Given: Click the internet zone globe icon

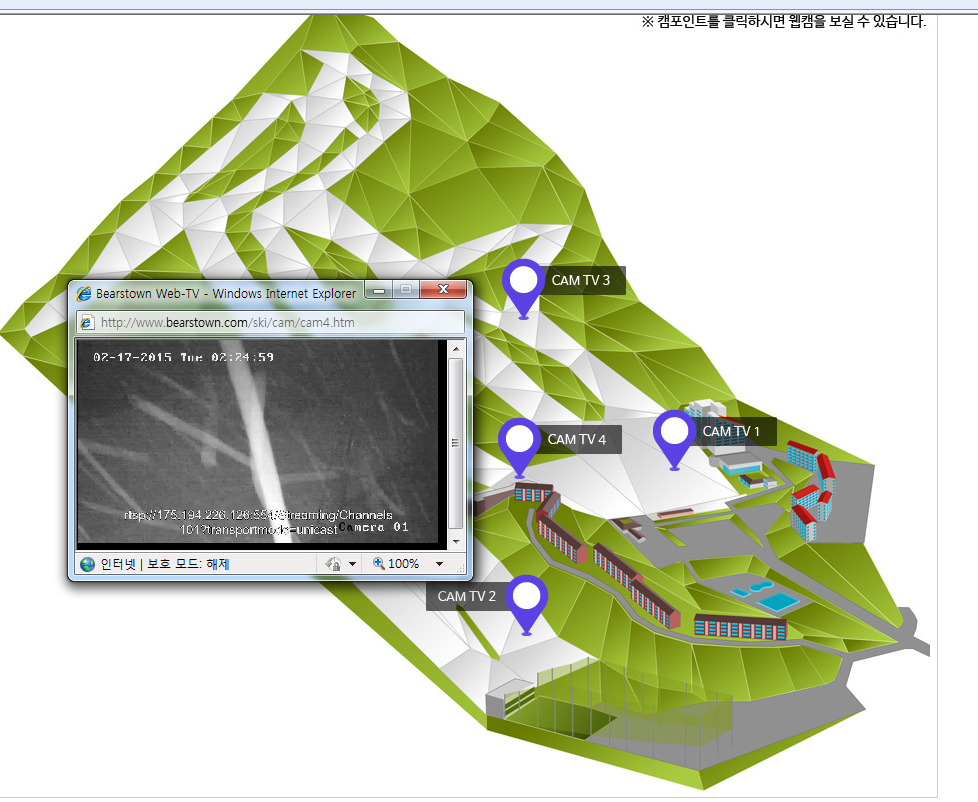Looking at the screenshot, I should (x=87, y=564).
